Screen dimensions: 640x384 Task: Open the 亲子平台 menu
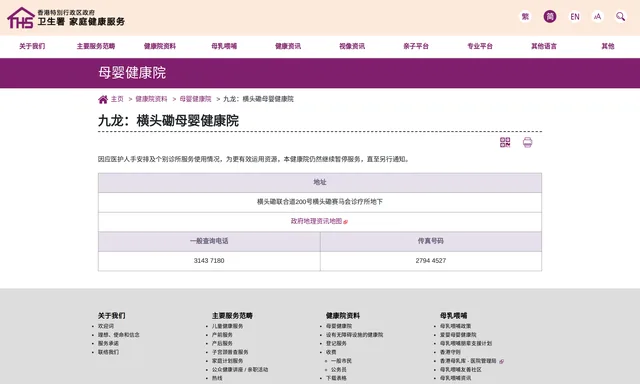(x=416, y=46)
